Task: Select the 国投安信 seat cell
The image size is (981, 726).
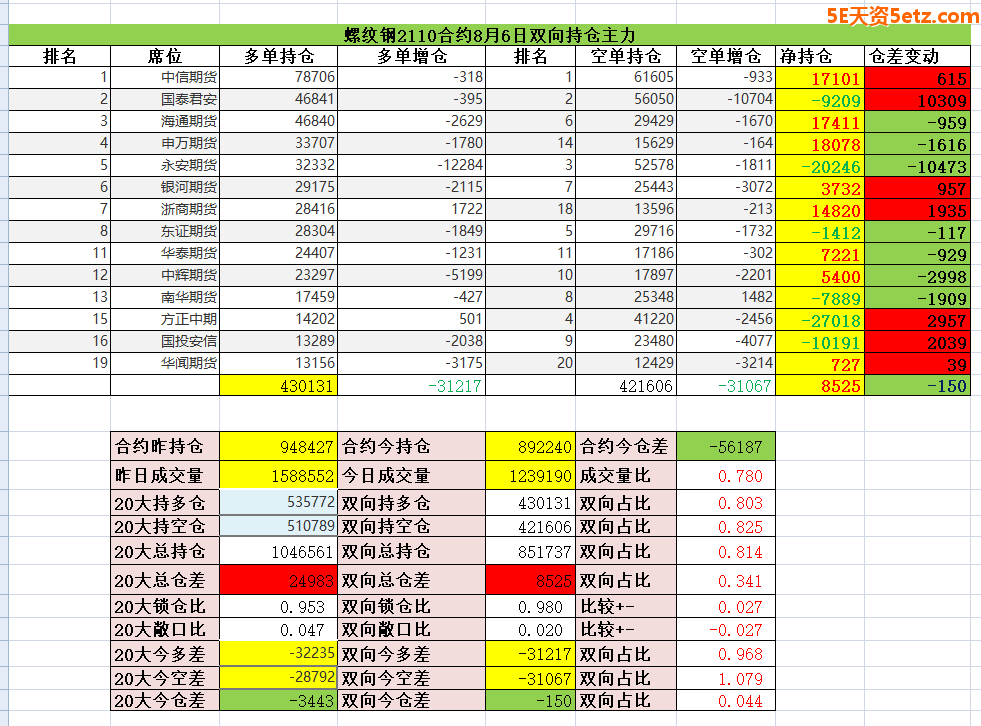Action: (x=165, y=341)
